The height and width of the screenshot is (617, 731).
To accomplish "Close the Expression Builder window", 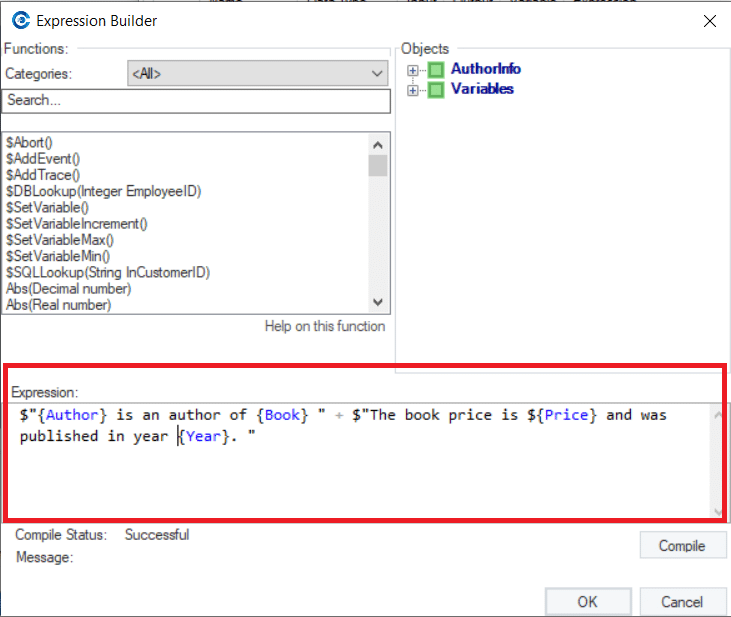I will pos(710,21).
